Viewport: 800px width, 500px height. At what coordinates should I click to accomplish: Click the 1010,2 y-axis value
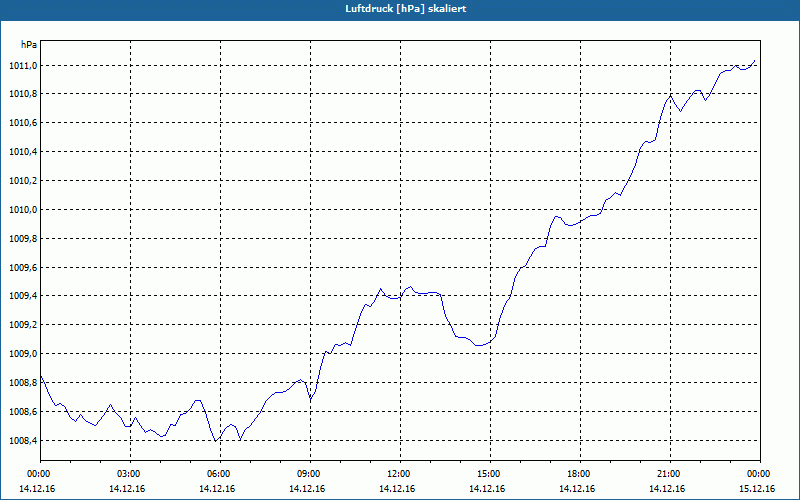(22, 181)
